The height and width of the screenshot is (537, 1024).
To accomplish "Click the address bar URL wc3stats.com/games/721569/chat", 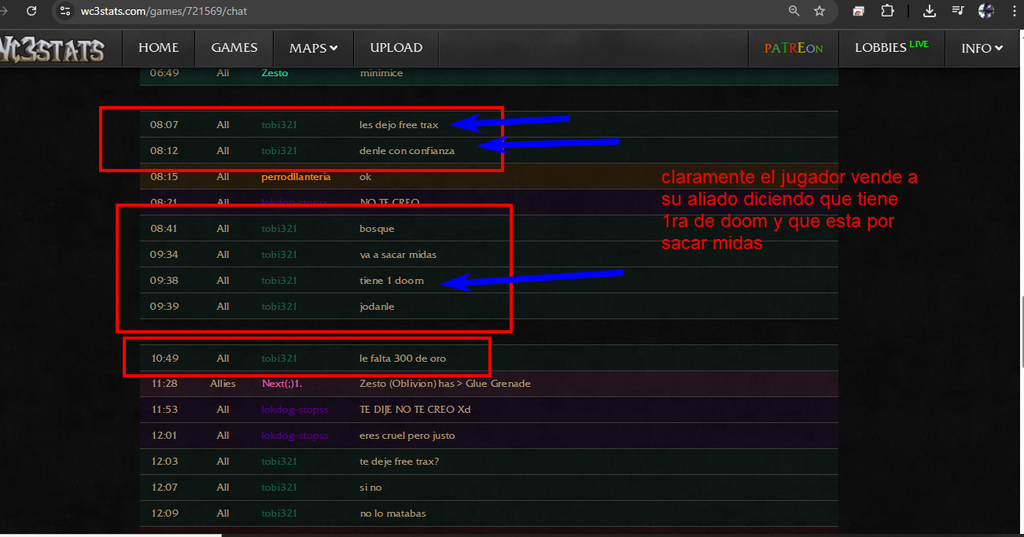I will (x=163, y=11).
